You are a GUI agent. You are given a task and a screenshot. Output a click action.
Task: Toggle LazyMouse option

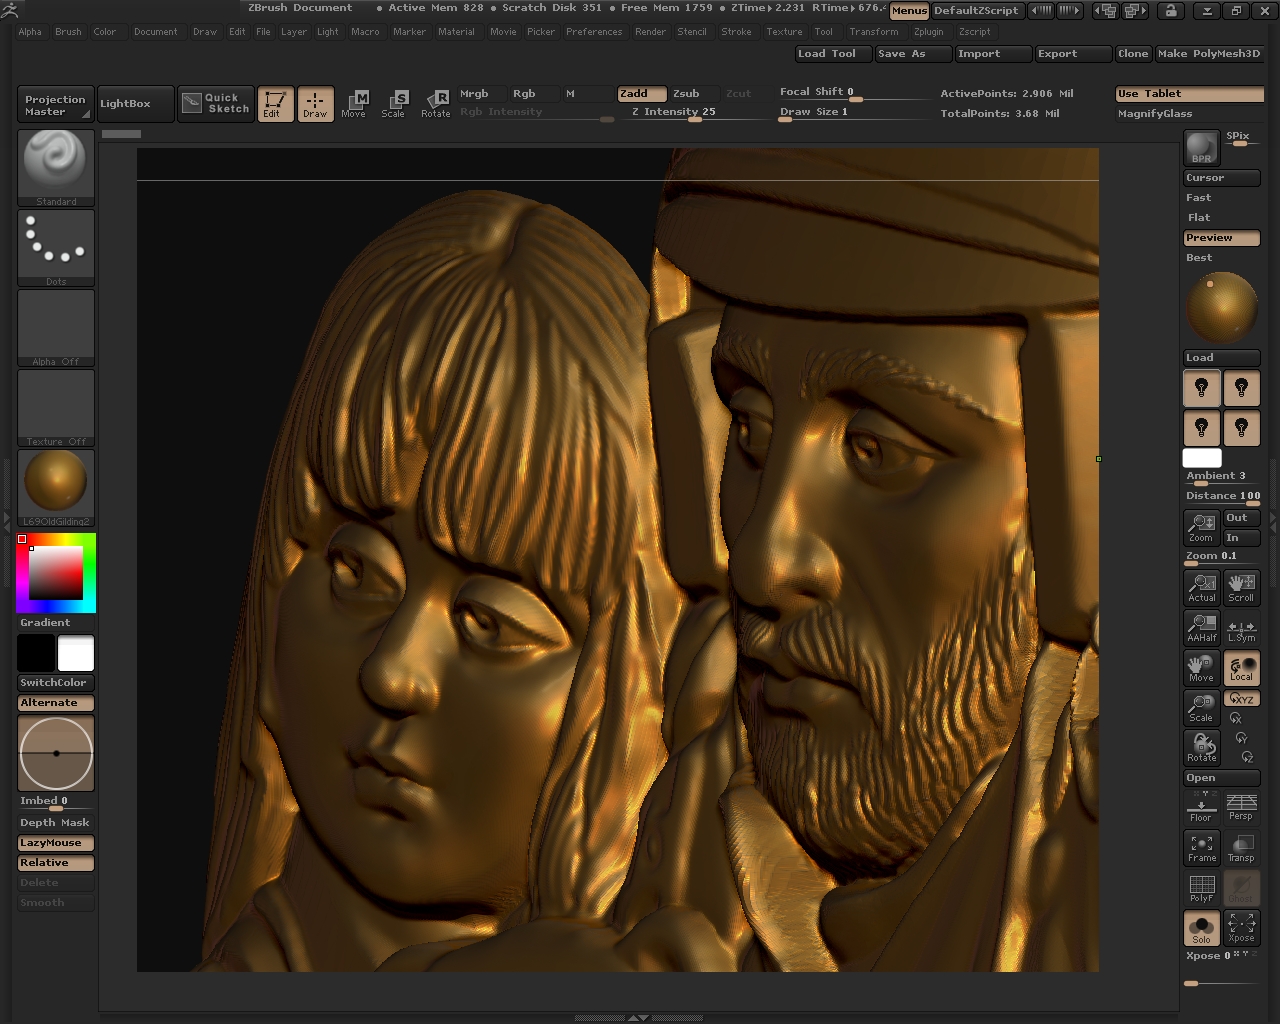tap(56, 843)
